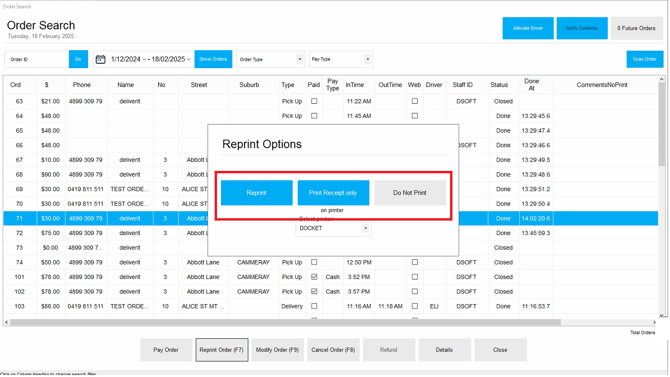Image resolution: width=670 pixels, height=377 pixels.
Task: Toggle Web checkbox for order 101
Action: tap(414, 277)
